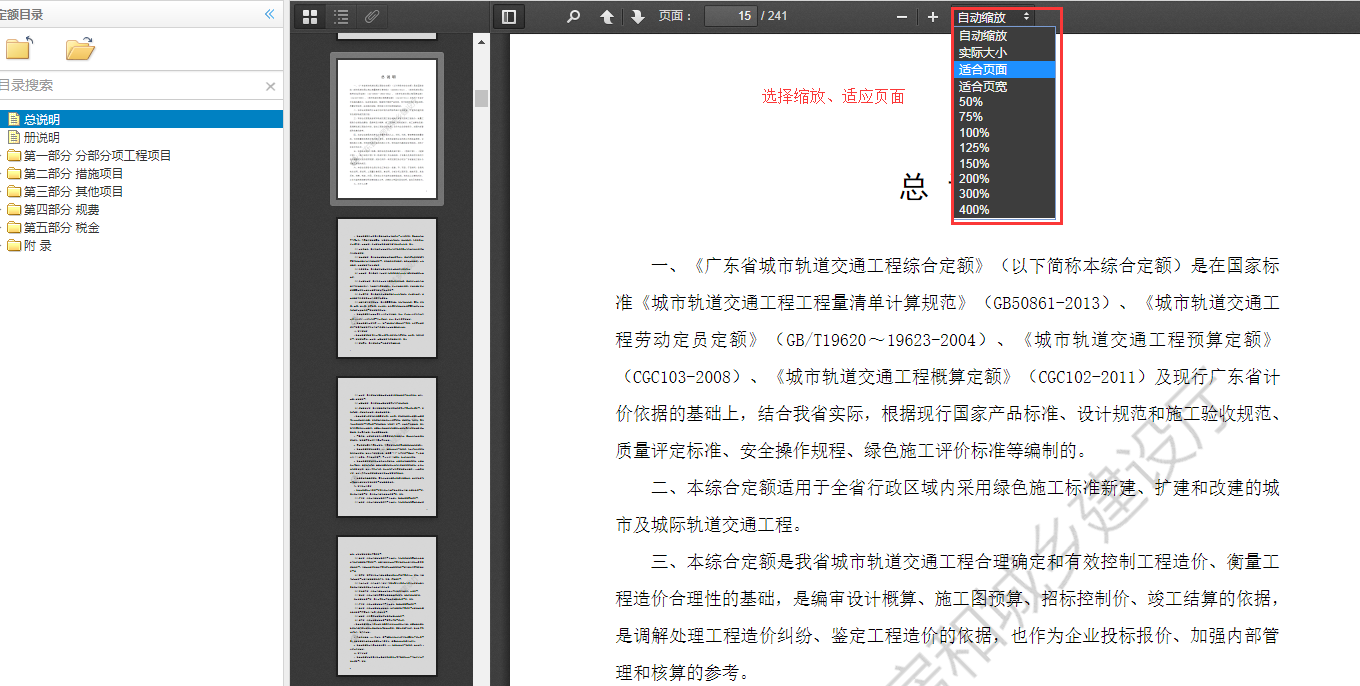Click the open folder icon
1360x686 pixels.
(x=80, y=48)
